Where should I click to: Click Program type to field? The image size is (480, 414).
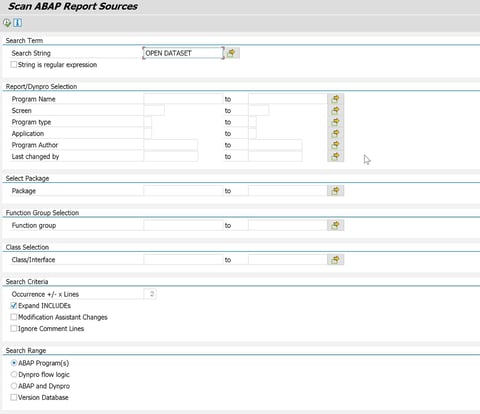pos(252,122)
